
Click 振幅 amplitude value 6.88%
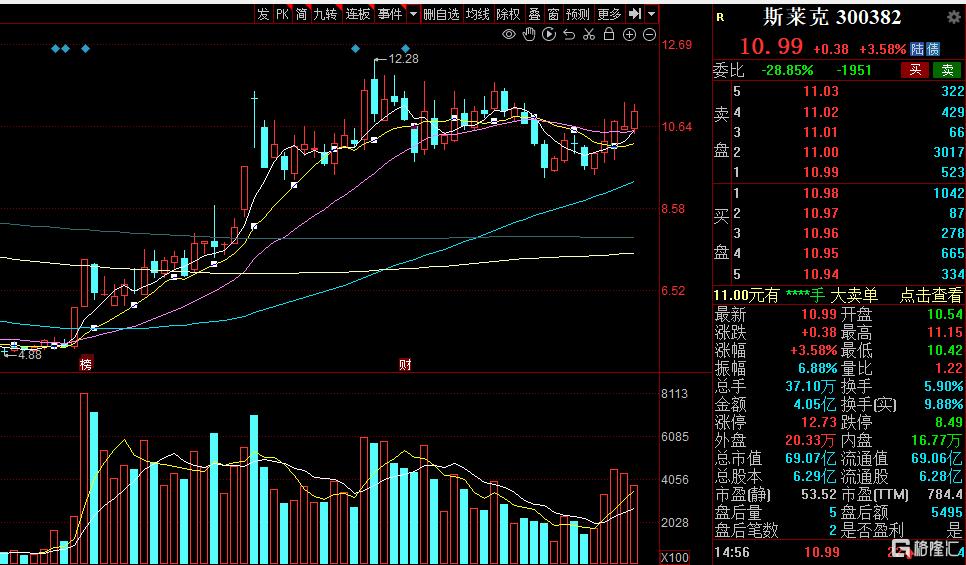pyautogui.click(x=818, y=368)
